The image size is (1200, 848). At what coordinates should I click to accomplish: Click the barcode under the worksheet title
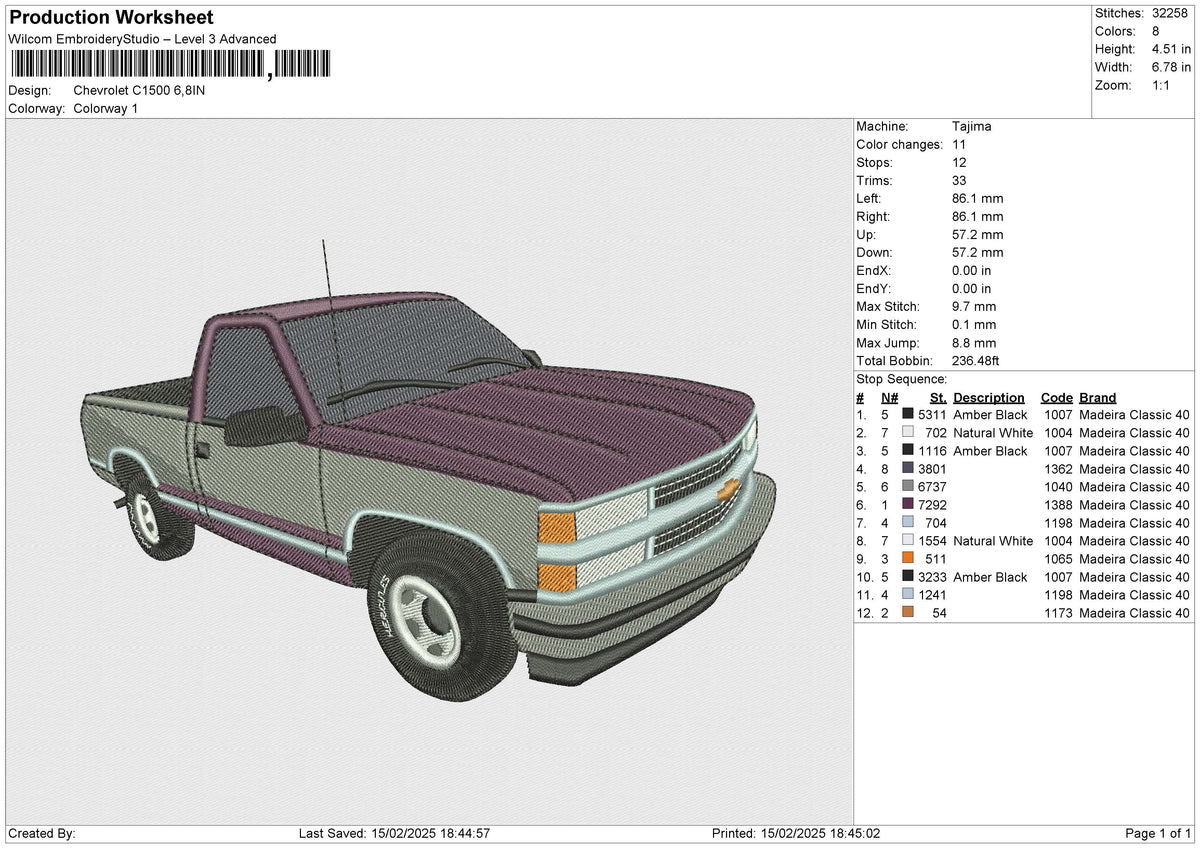(x=170, y=65)
